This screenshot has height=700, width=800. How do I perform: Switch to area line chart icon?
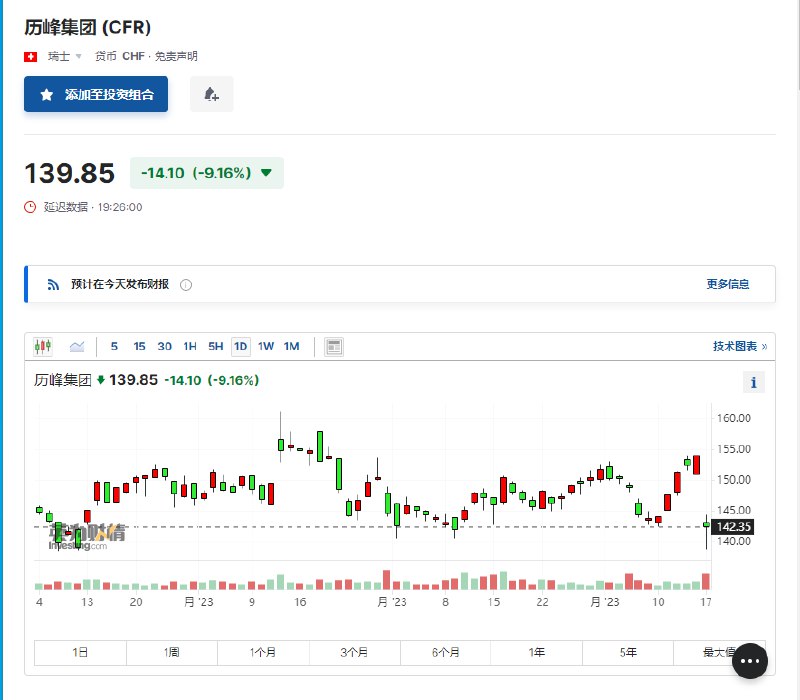[77, 346]
